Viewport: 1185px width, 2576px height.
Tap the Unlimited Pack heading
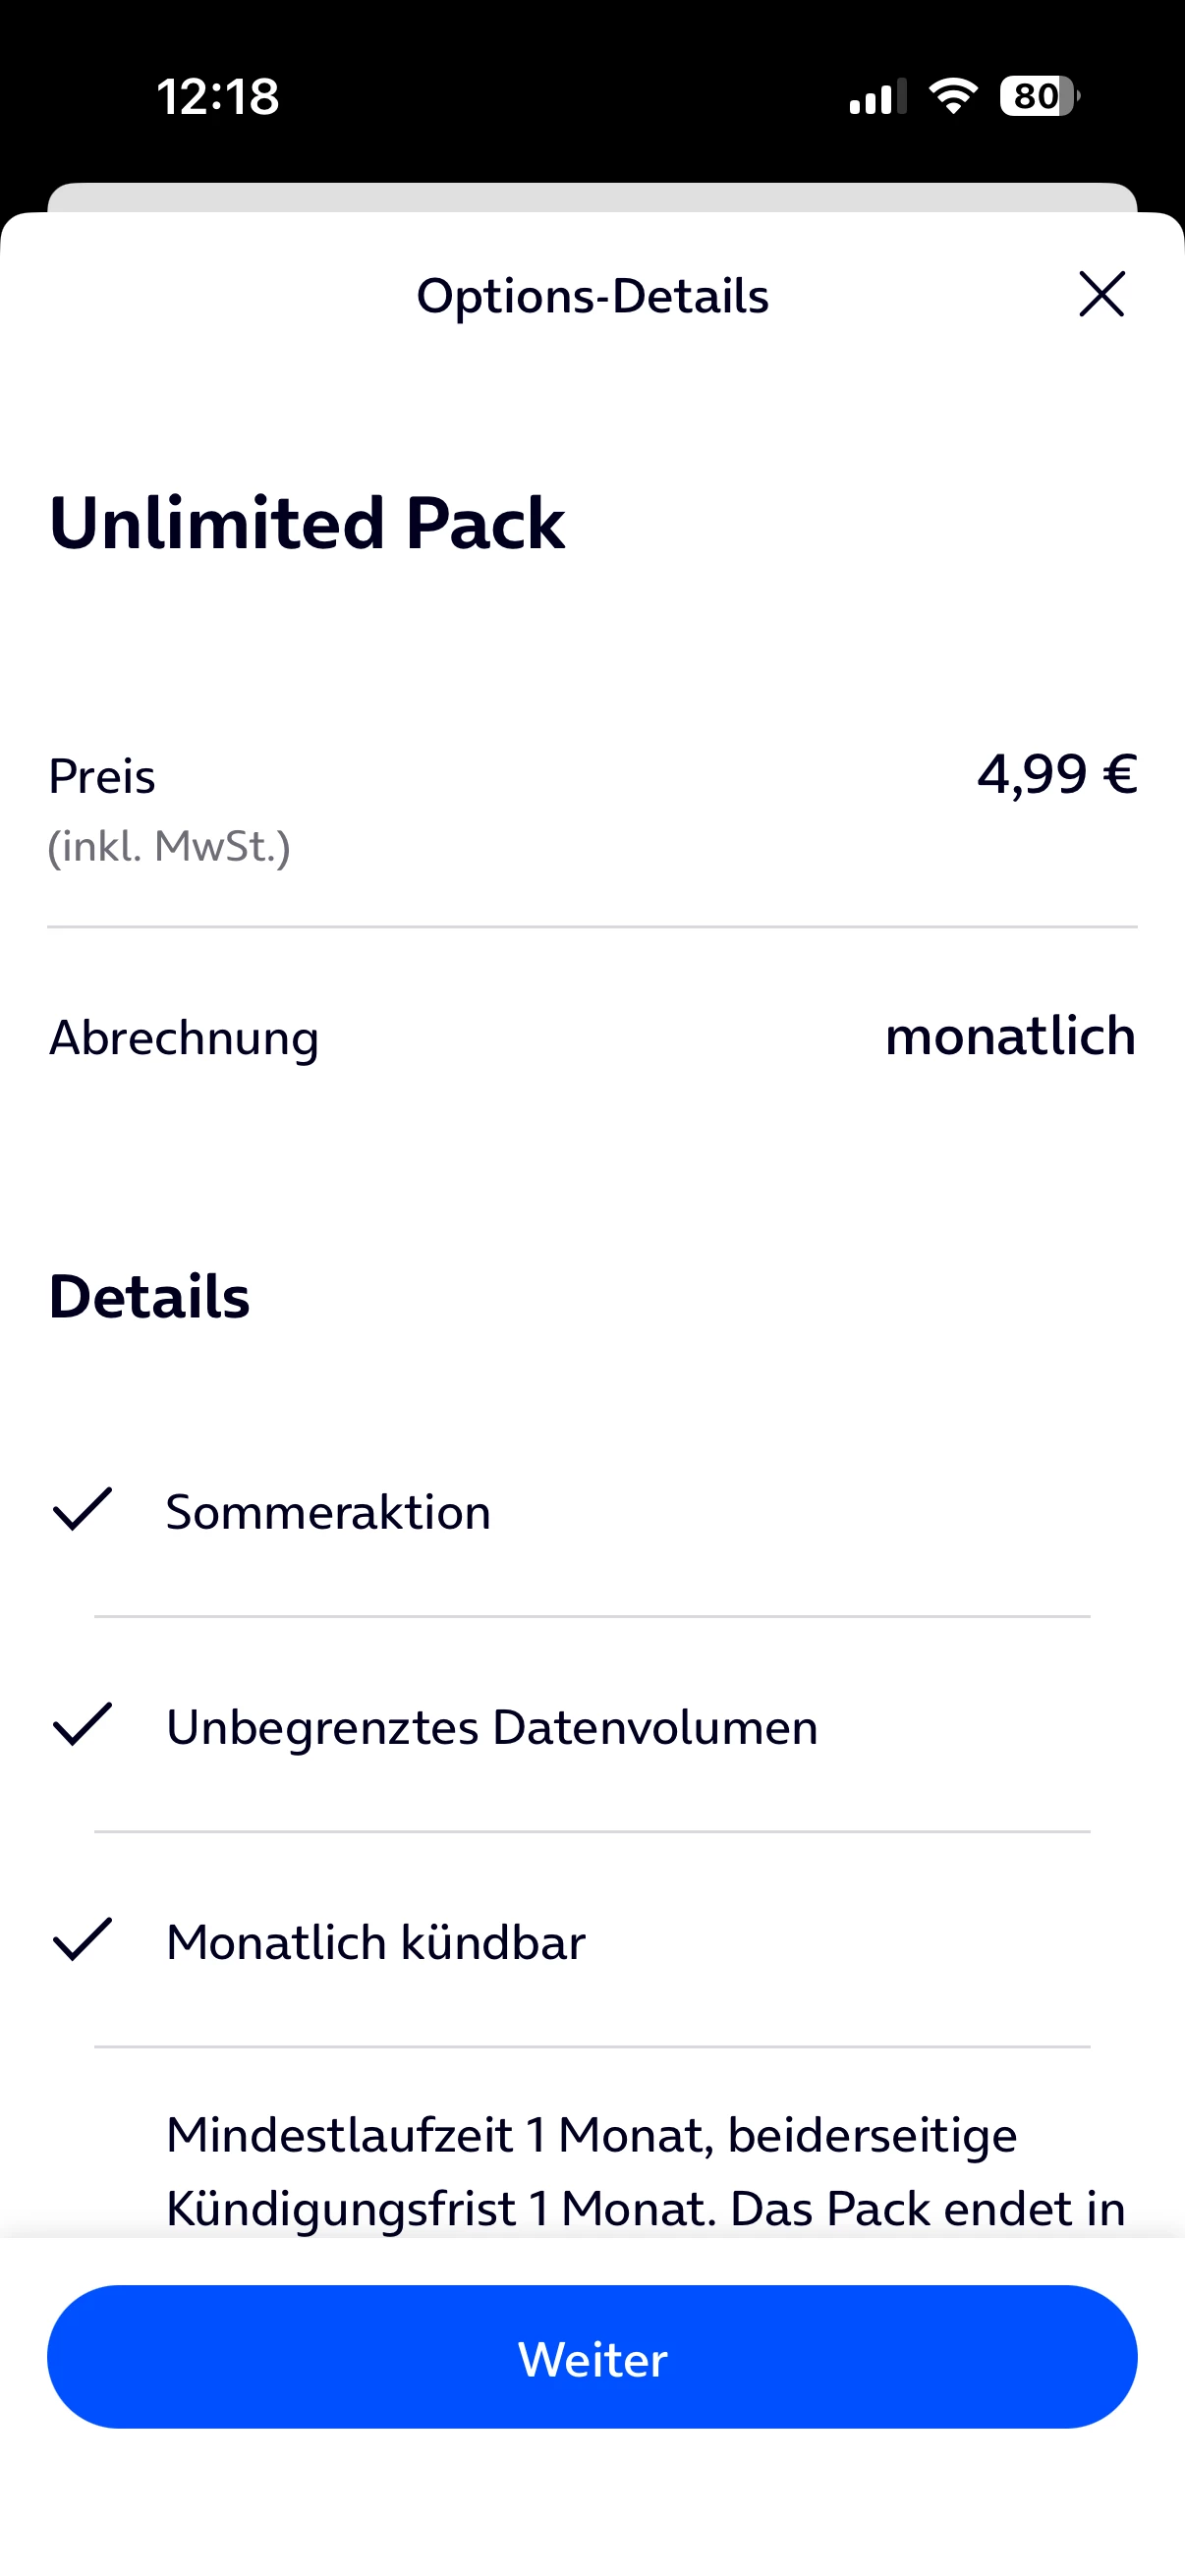[x=307, y=523]
